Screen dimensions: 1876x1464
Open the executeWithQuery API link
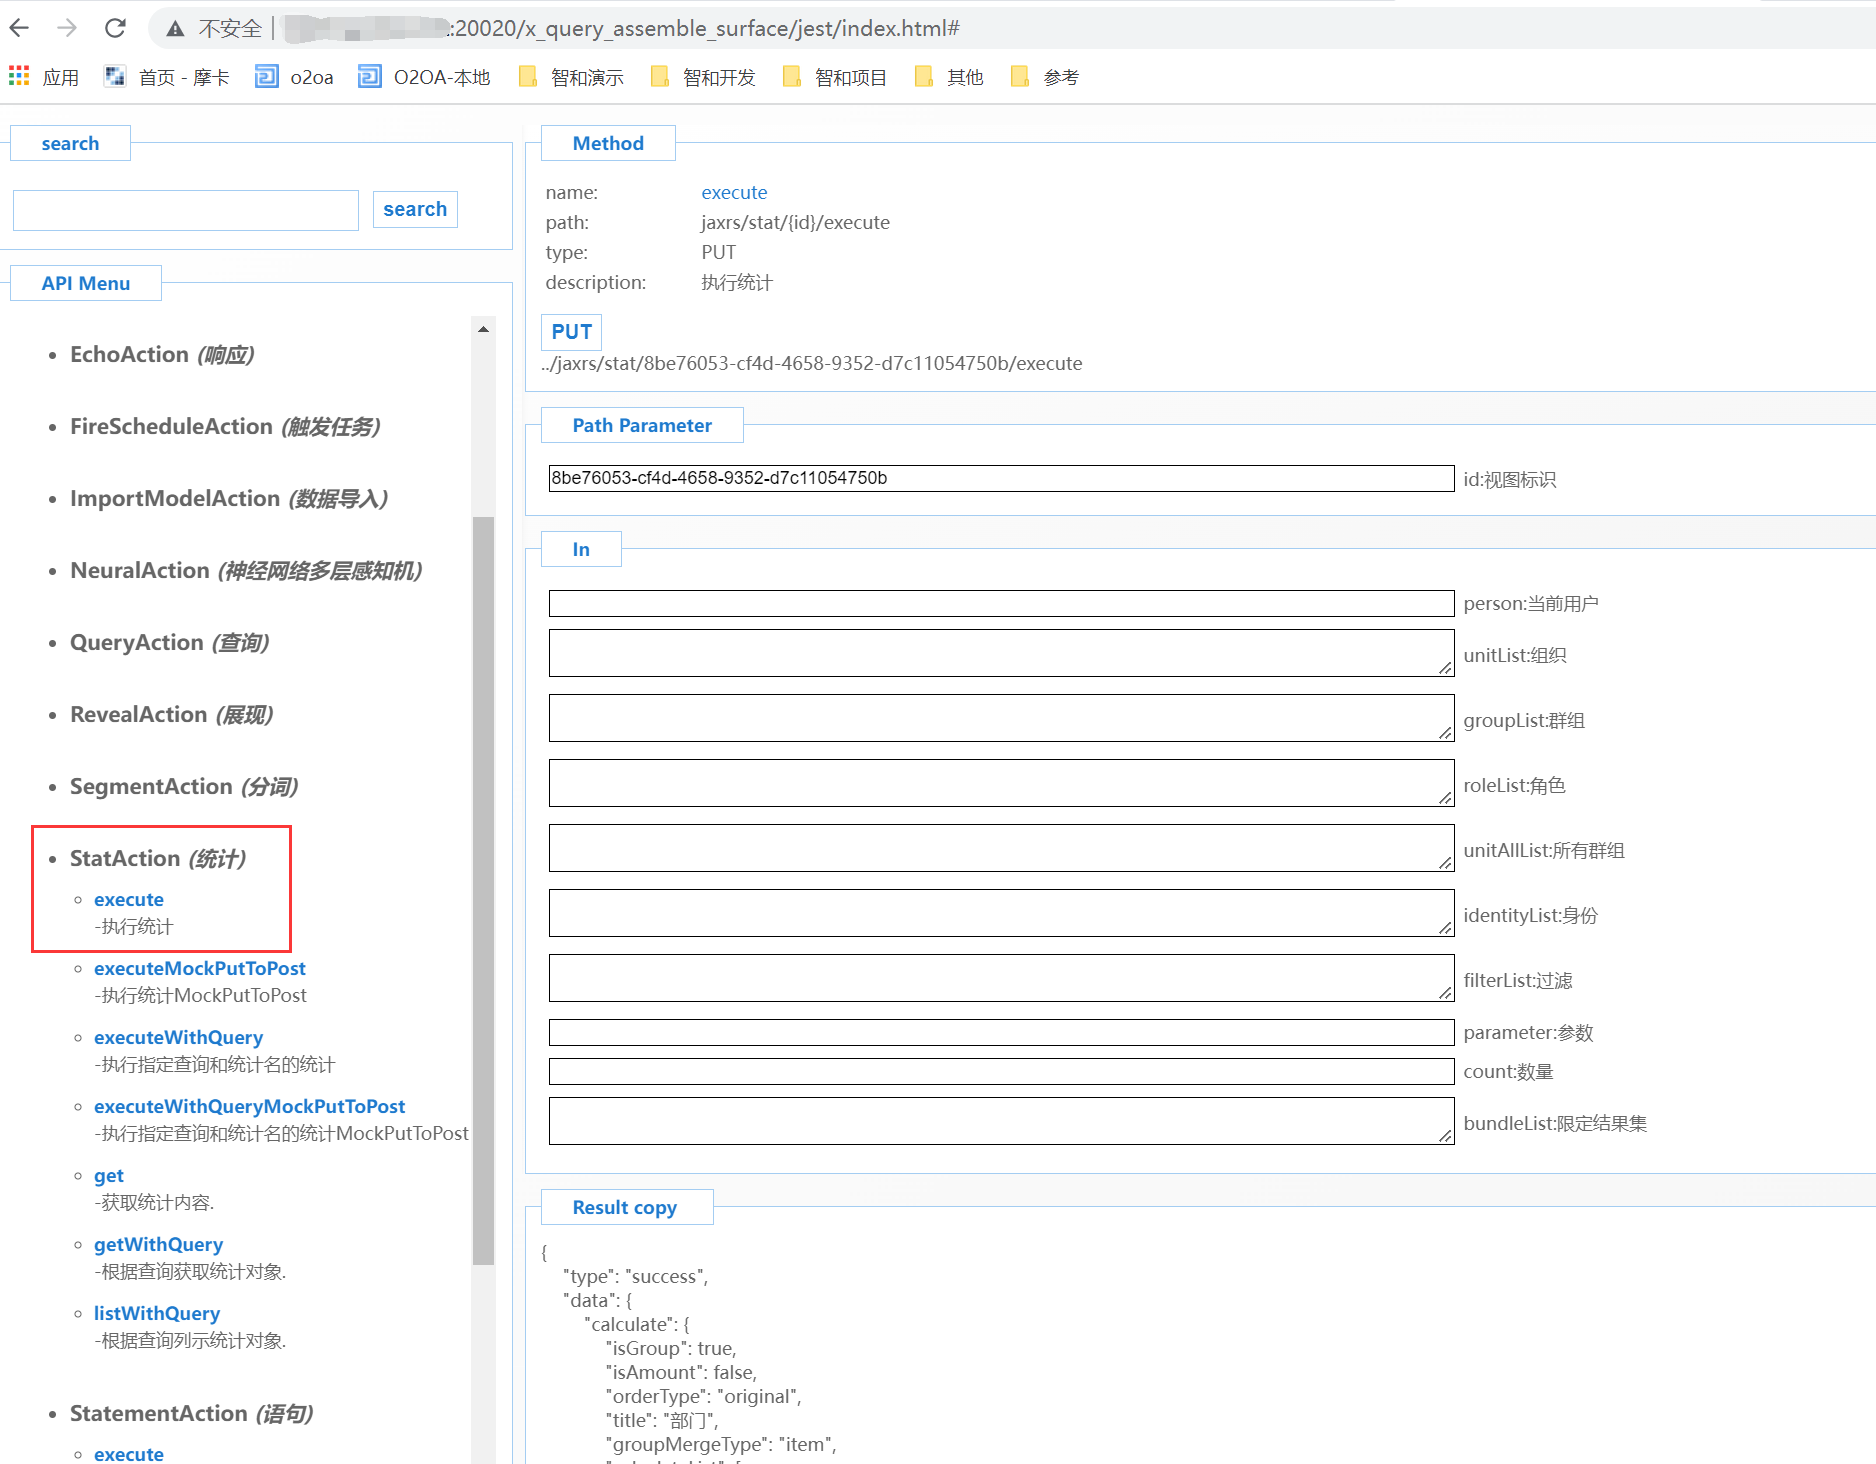click(x=178, y=1037)
